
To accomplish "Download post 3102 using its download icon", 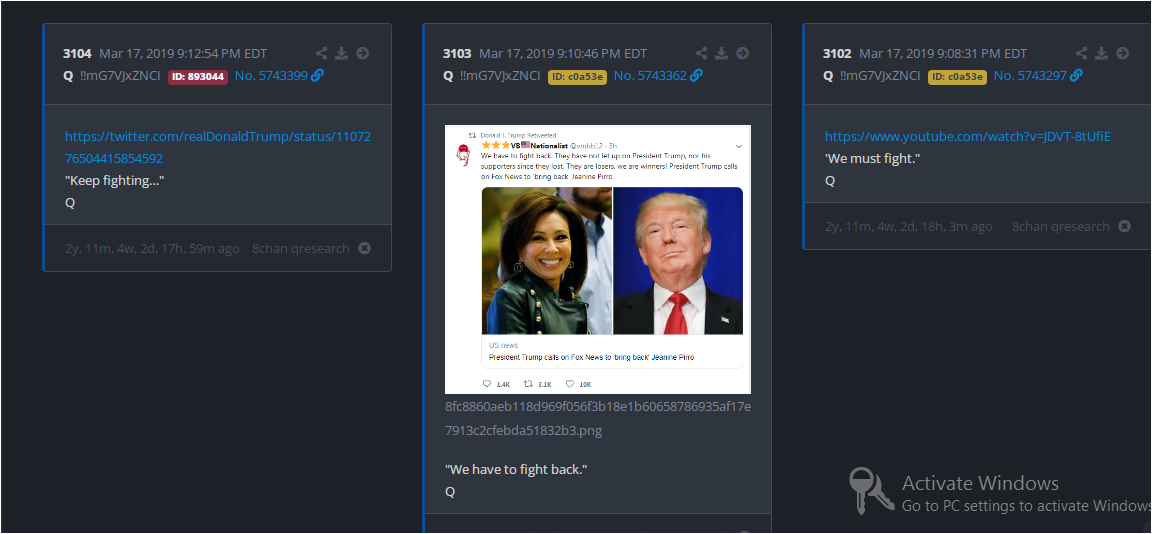I will (1101, 53).
